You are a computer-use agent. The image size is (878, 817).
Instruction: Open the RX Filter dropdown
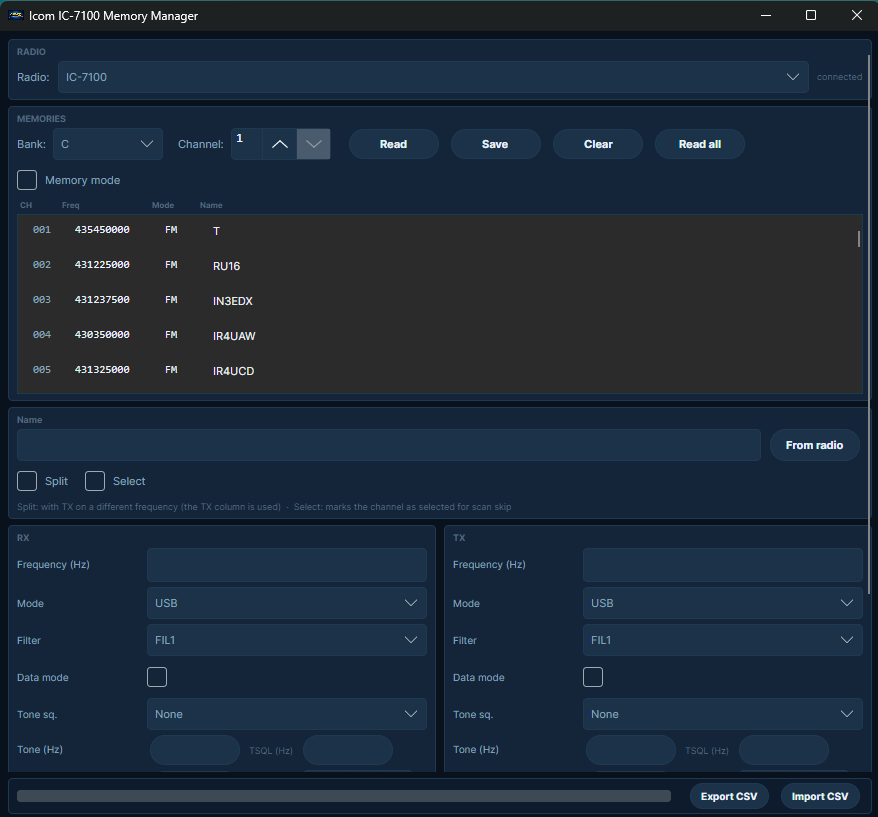coord(287,640)
